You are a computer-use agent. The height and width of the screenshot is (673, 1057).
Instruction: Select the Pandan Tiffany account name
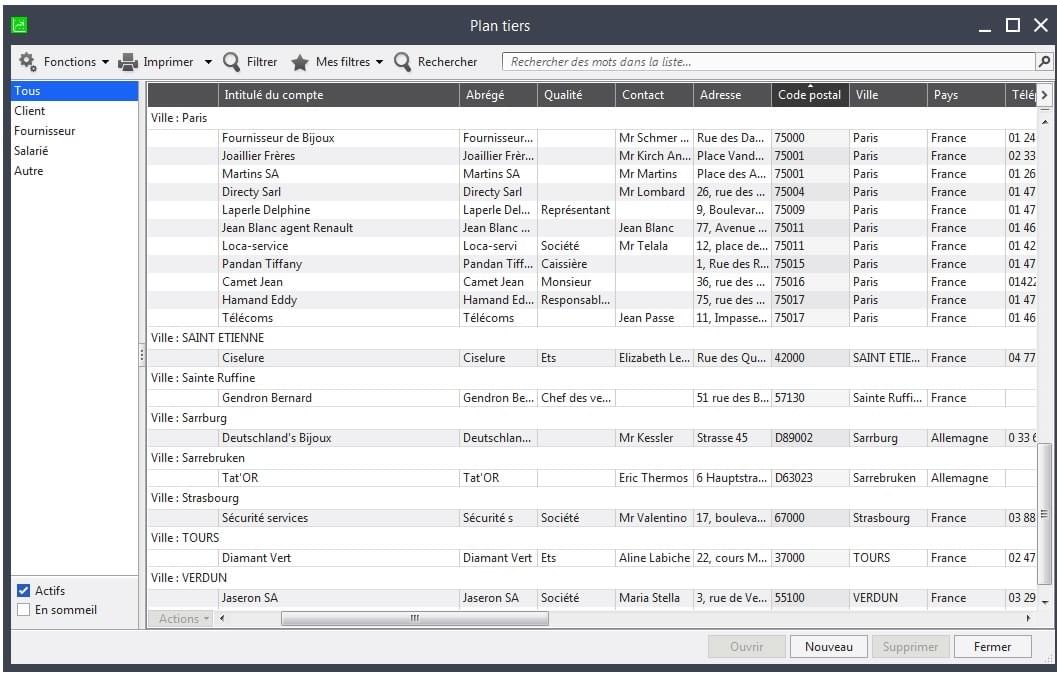[x=262, y=264]
